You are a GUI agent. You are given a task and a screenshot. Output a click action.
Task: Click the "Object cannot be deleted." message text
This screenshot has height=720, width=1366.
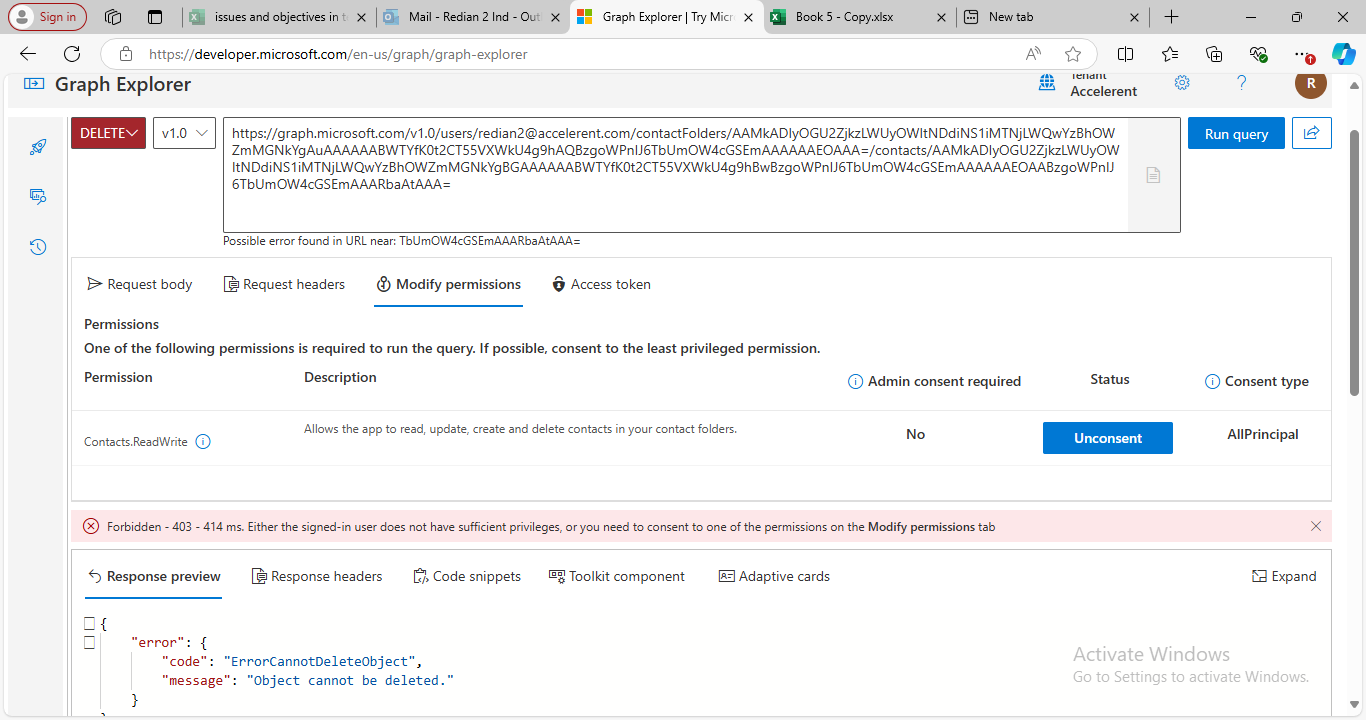(x=350, y=680)
